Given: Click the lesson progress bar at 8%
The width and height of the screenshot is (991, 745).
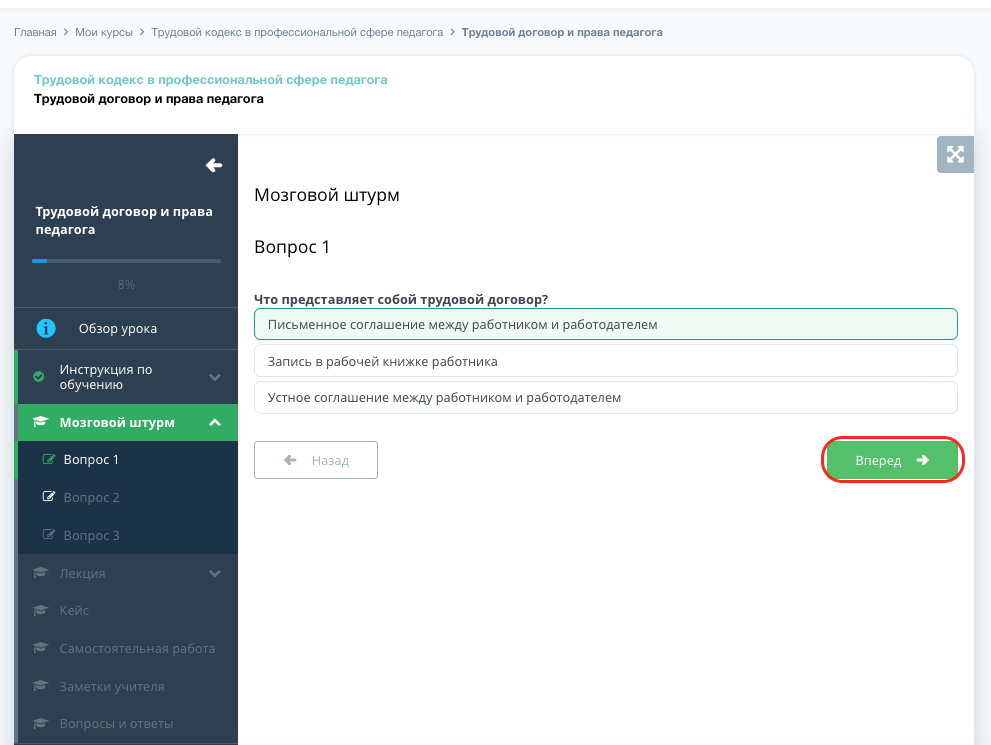Looking at the screenshot, I should pos(126,261).
